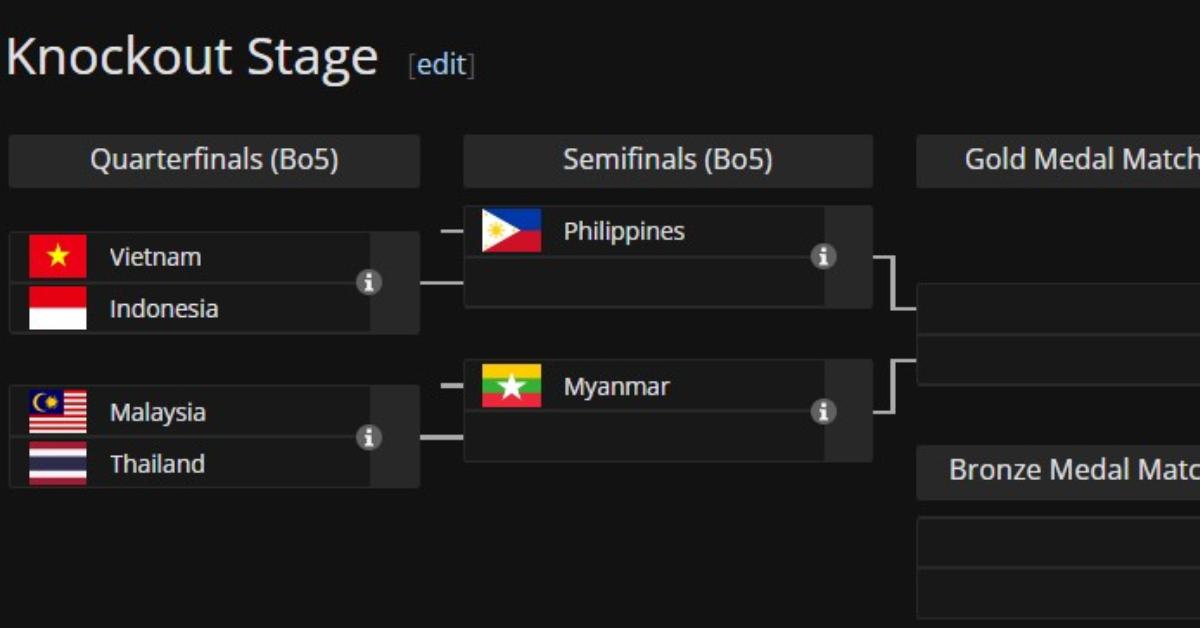
Task: Click the Indonesia flag icon
Action: [x=58, y=308]
